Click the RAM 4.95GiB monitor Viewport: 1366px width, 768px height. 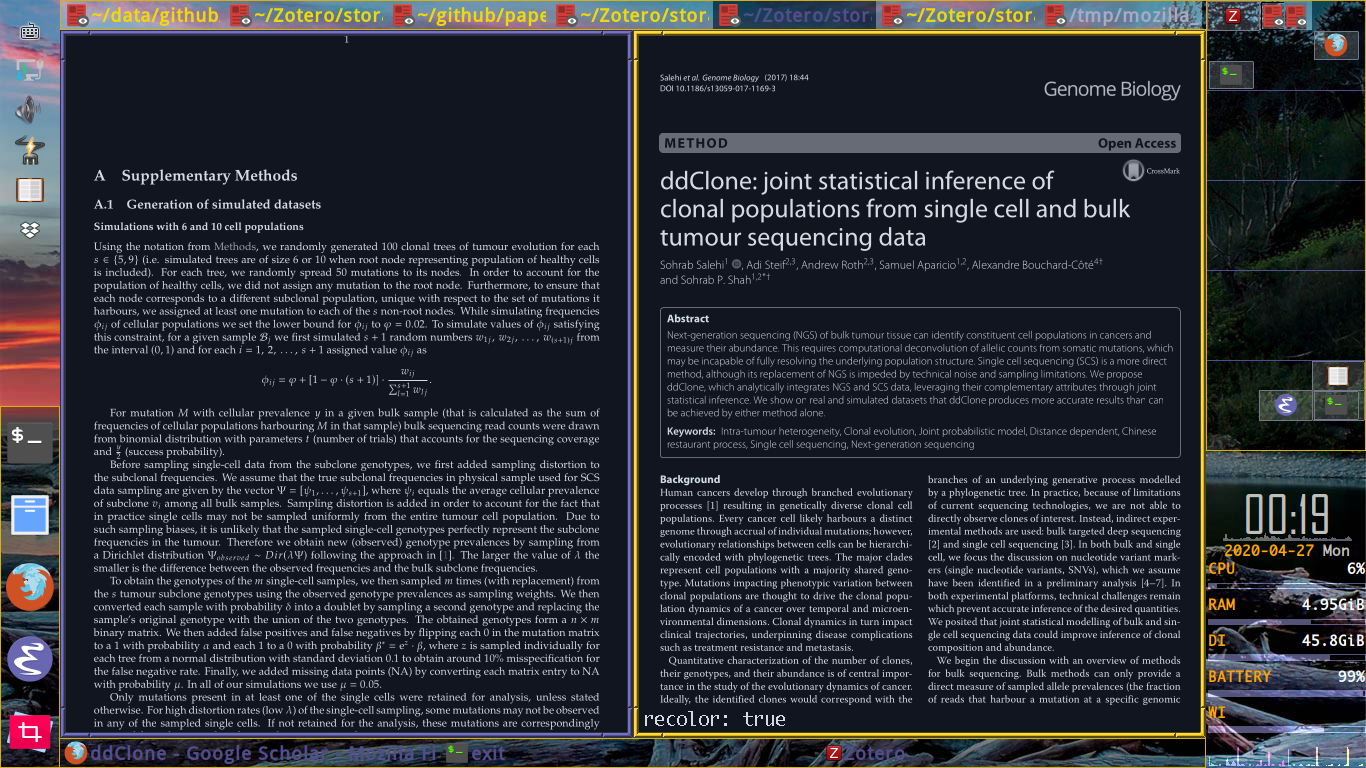coord(1286,604)
